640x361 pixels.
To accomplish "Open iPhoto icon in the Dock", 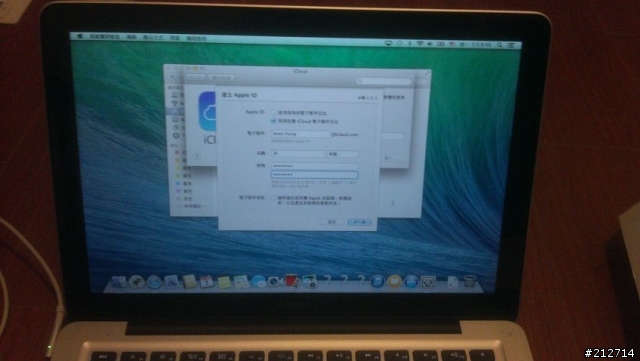I will (310, 281).
